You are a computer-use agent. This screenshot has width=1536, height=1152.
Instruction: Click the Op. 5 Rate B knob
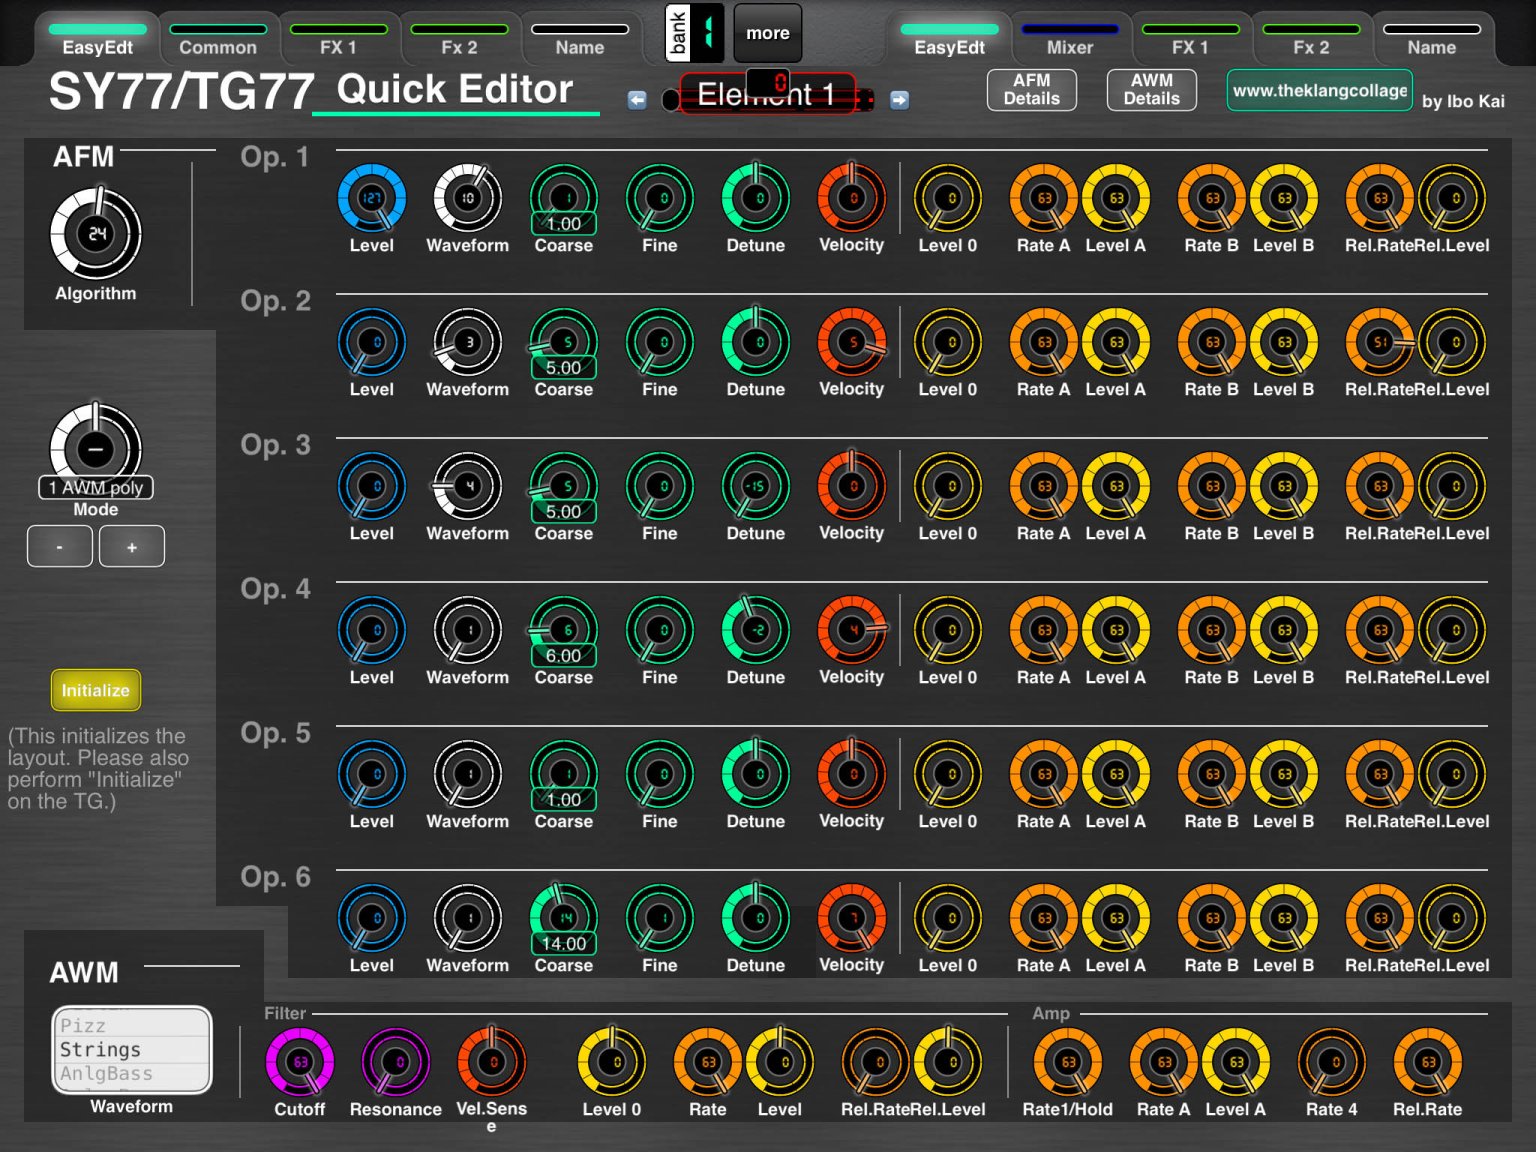1212,774
